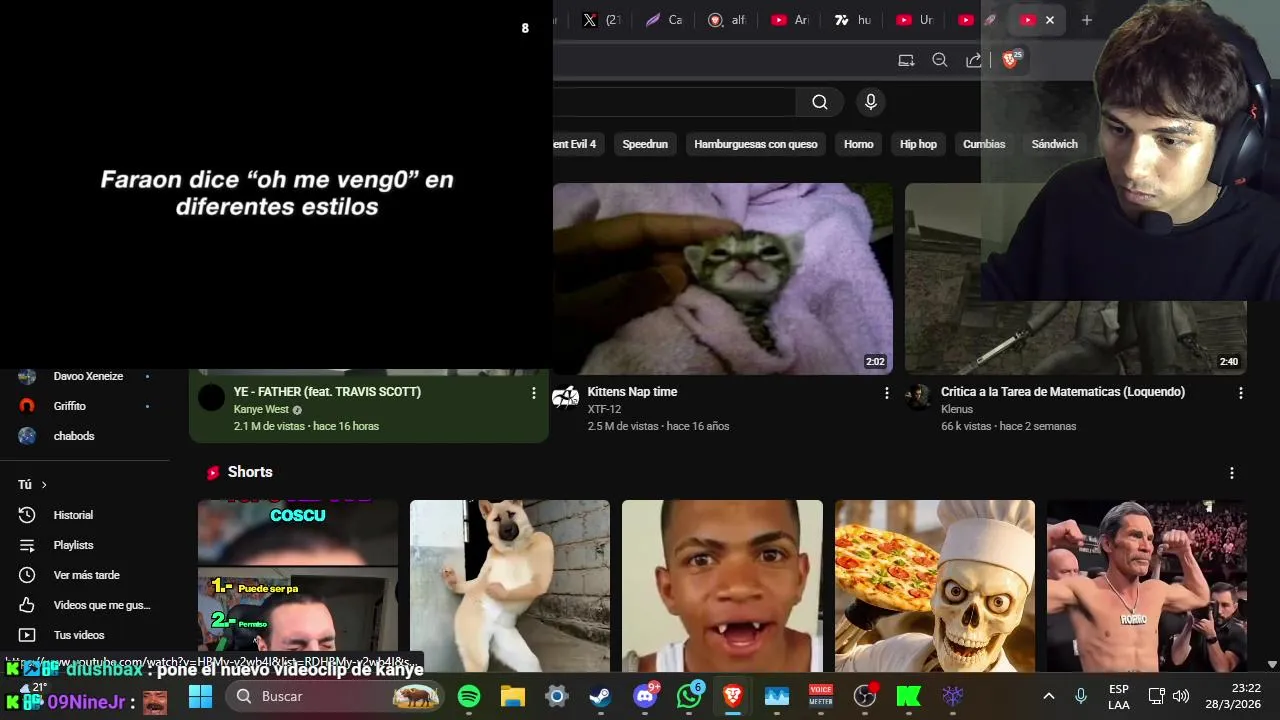Switch to the 'Ca' feather-icon browser tab
This screenshot has height=720, width=1280.
click(x=665, y=20)
